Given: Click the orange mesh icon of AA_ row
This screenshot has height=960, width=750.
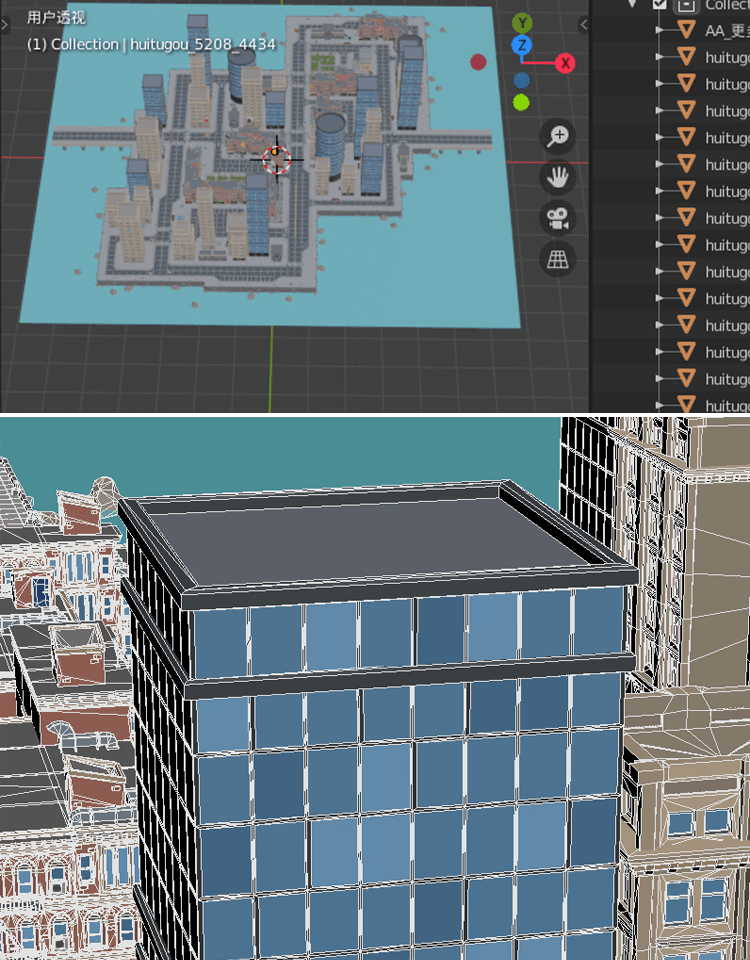Looking at the screenshot, I should (686, 29).
